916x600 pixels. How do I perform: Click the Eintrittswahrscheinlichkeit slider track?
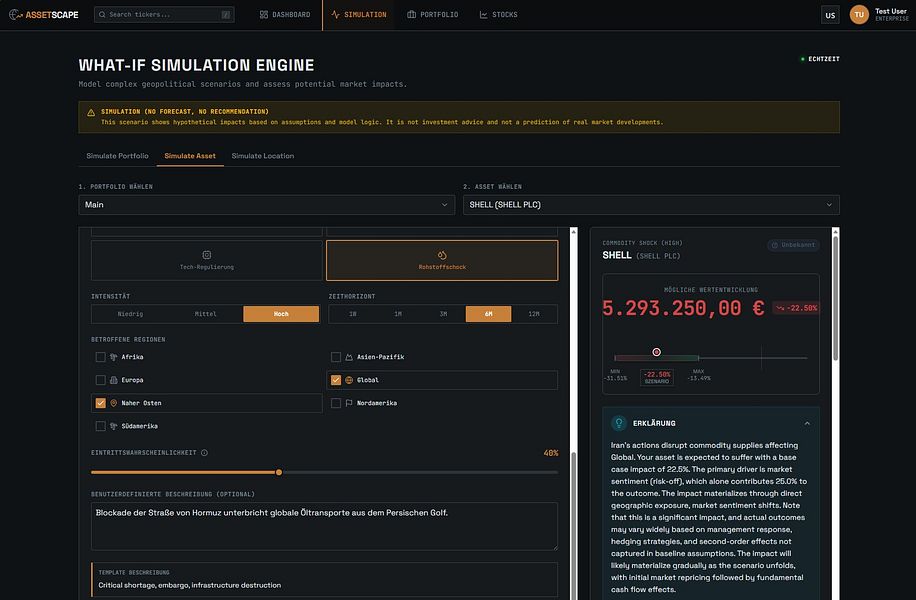(324, 472)
